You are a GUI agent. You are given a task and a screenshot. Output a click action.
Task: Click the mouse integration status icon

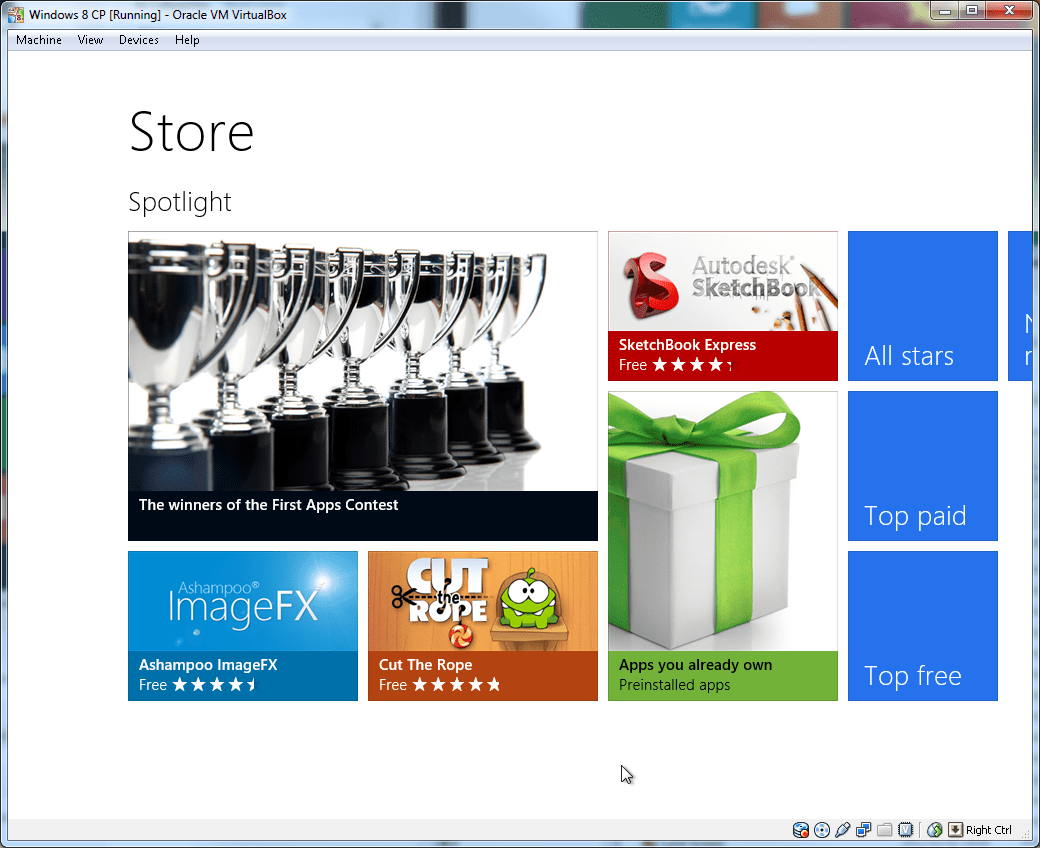coord(935,829)
